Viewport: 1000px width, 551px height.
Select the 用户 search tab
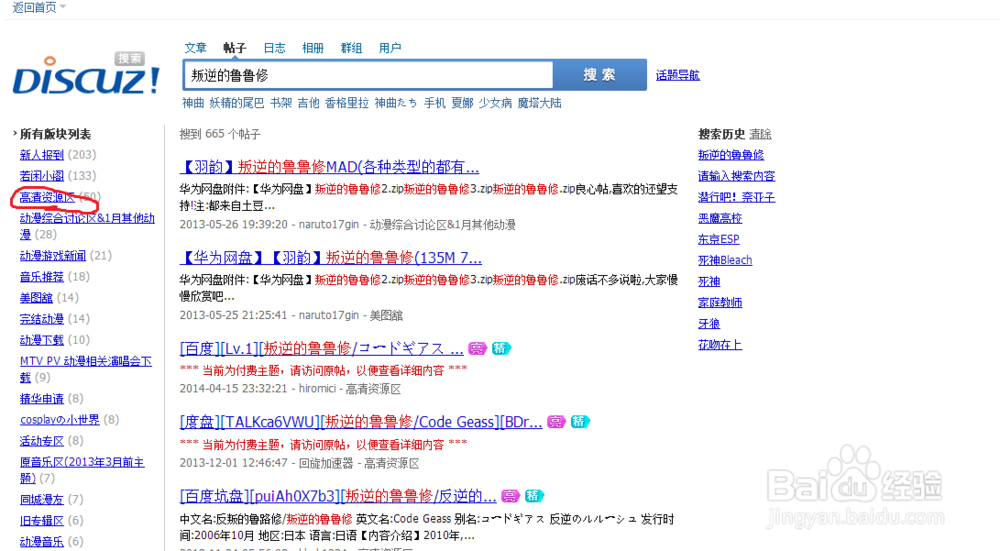point(390,48)
